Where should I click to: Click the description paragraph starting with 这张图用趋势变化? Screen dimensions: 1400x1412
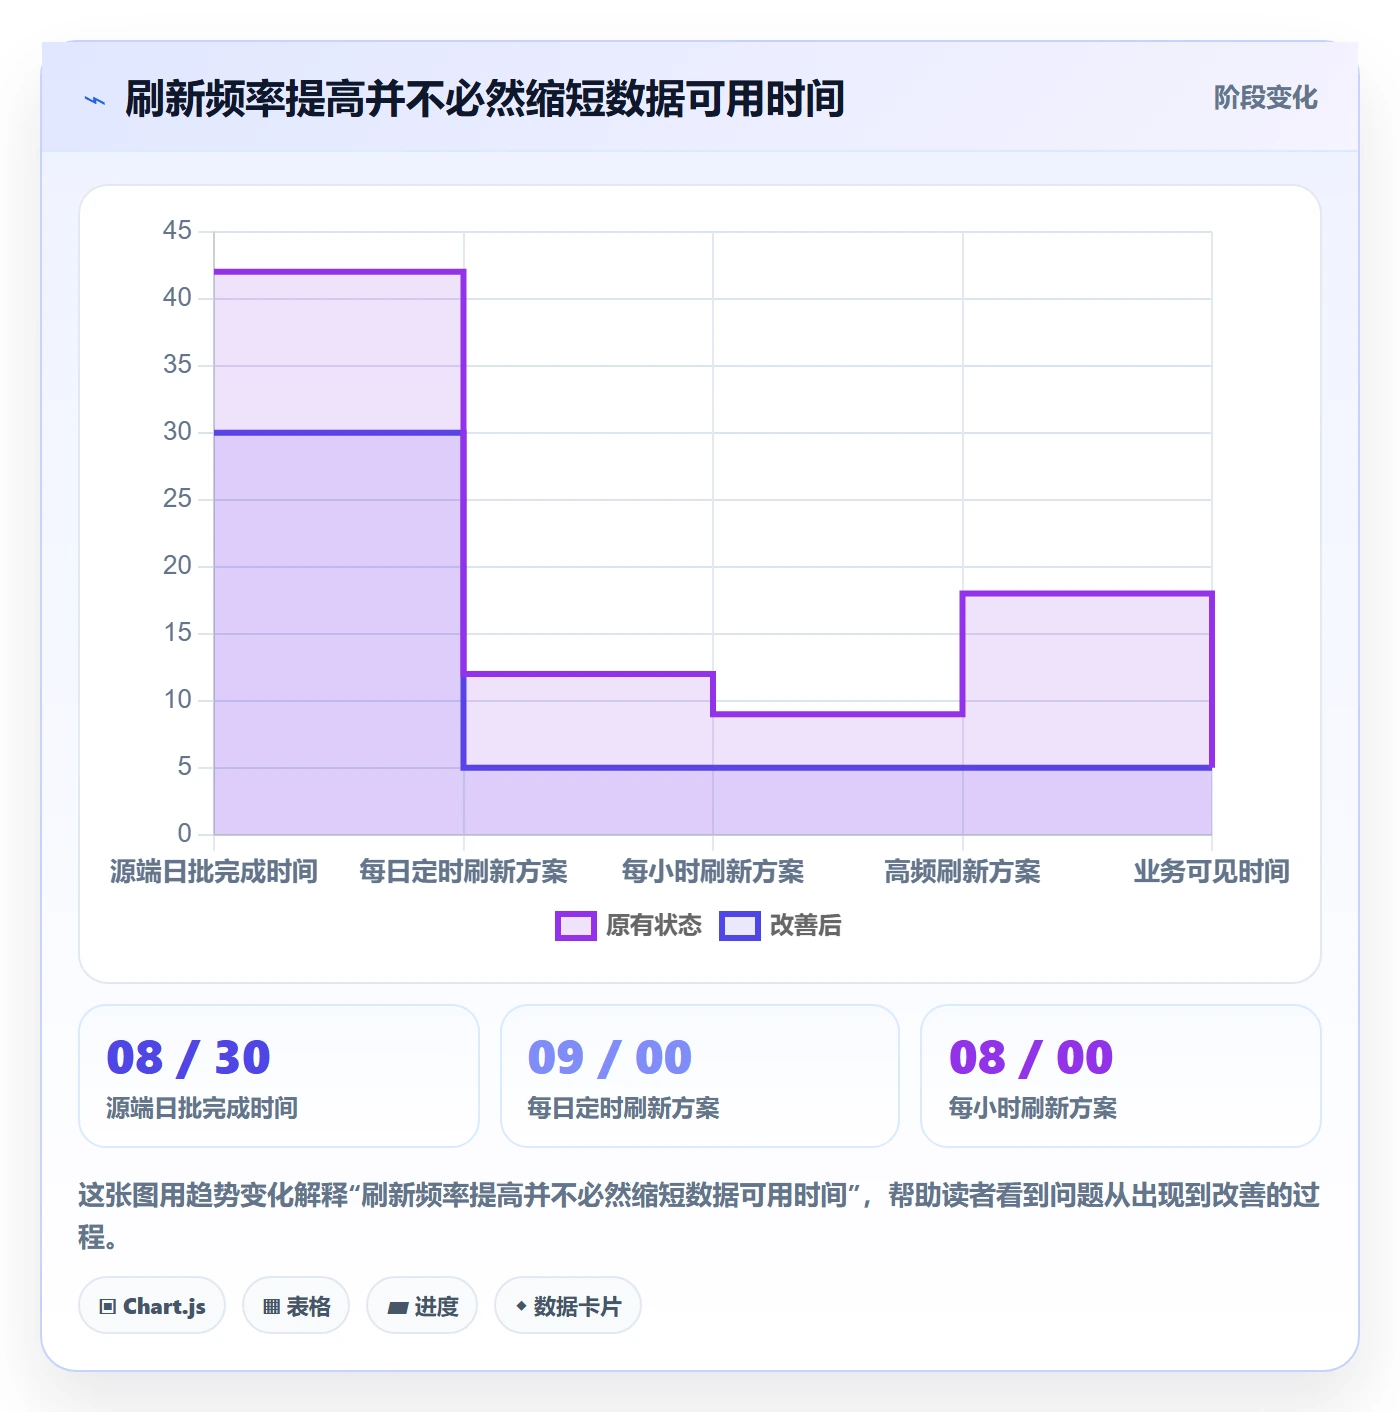pyautogui.click(x=699, y=1216)
